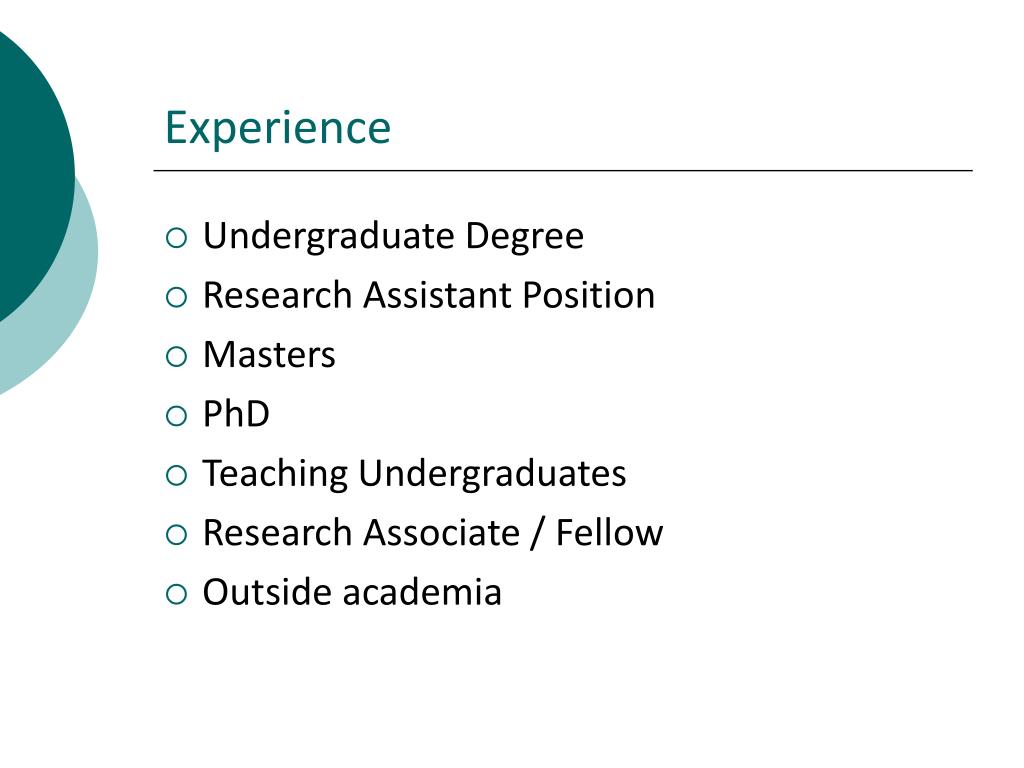Click the word Degree in first bullet

524,236
